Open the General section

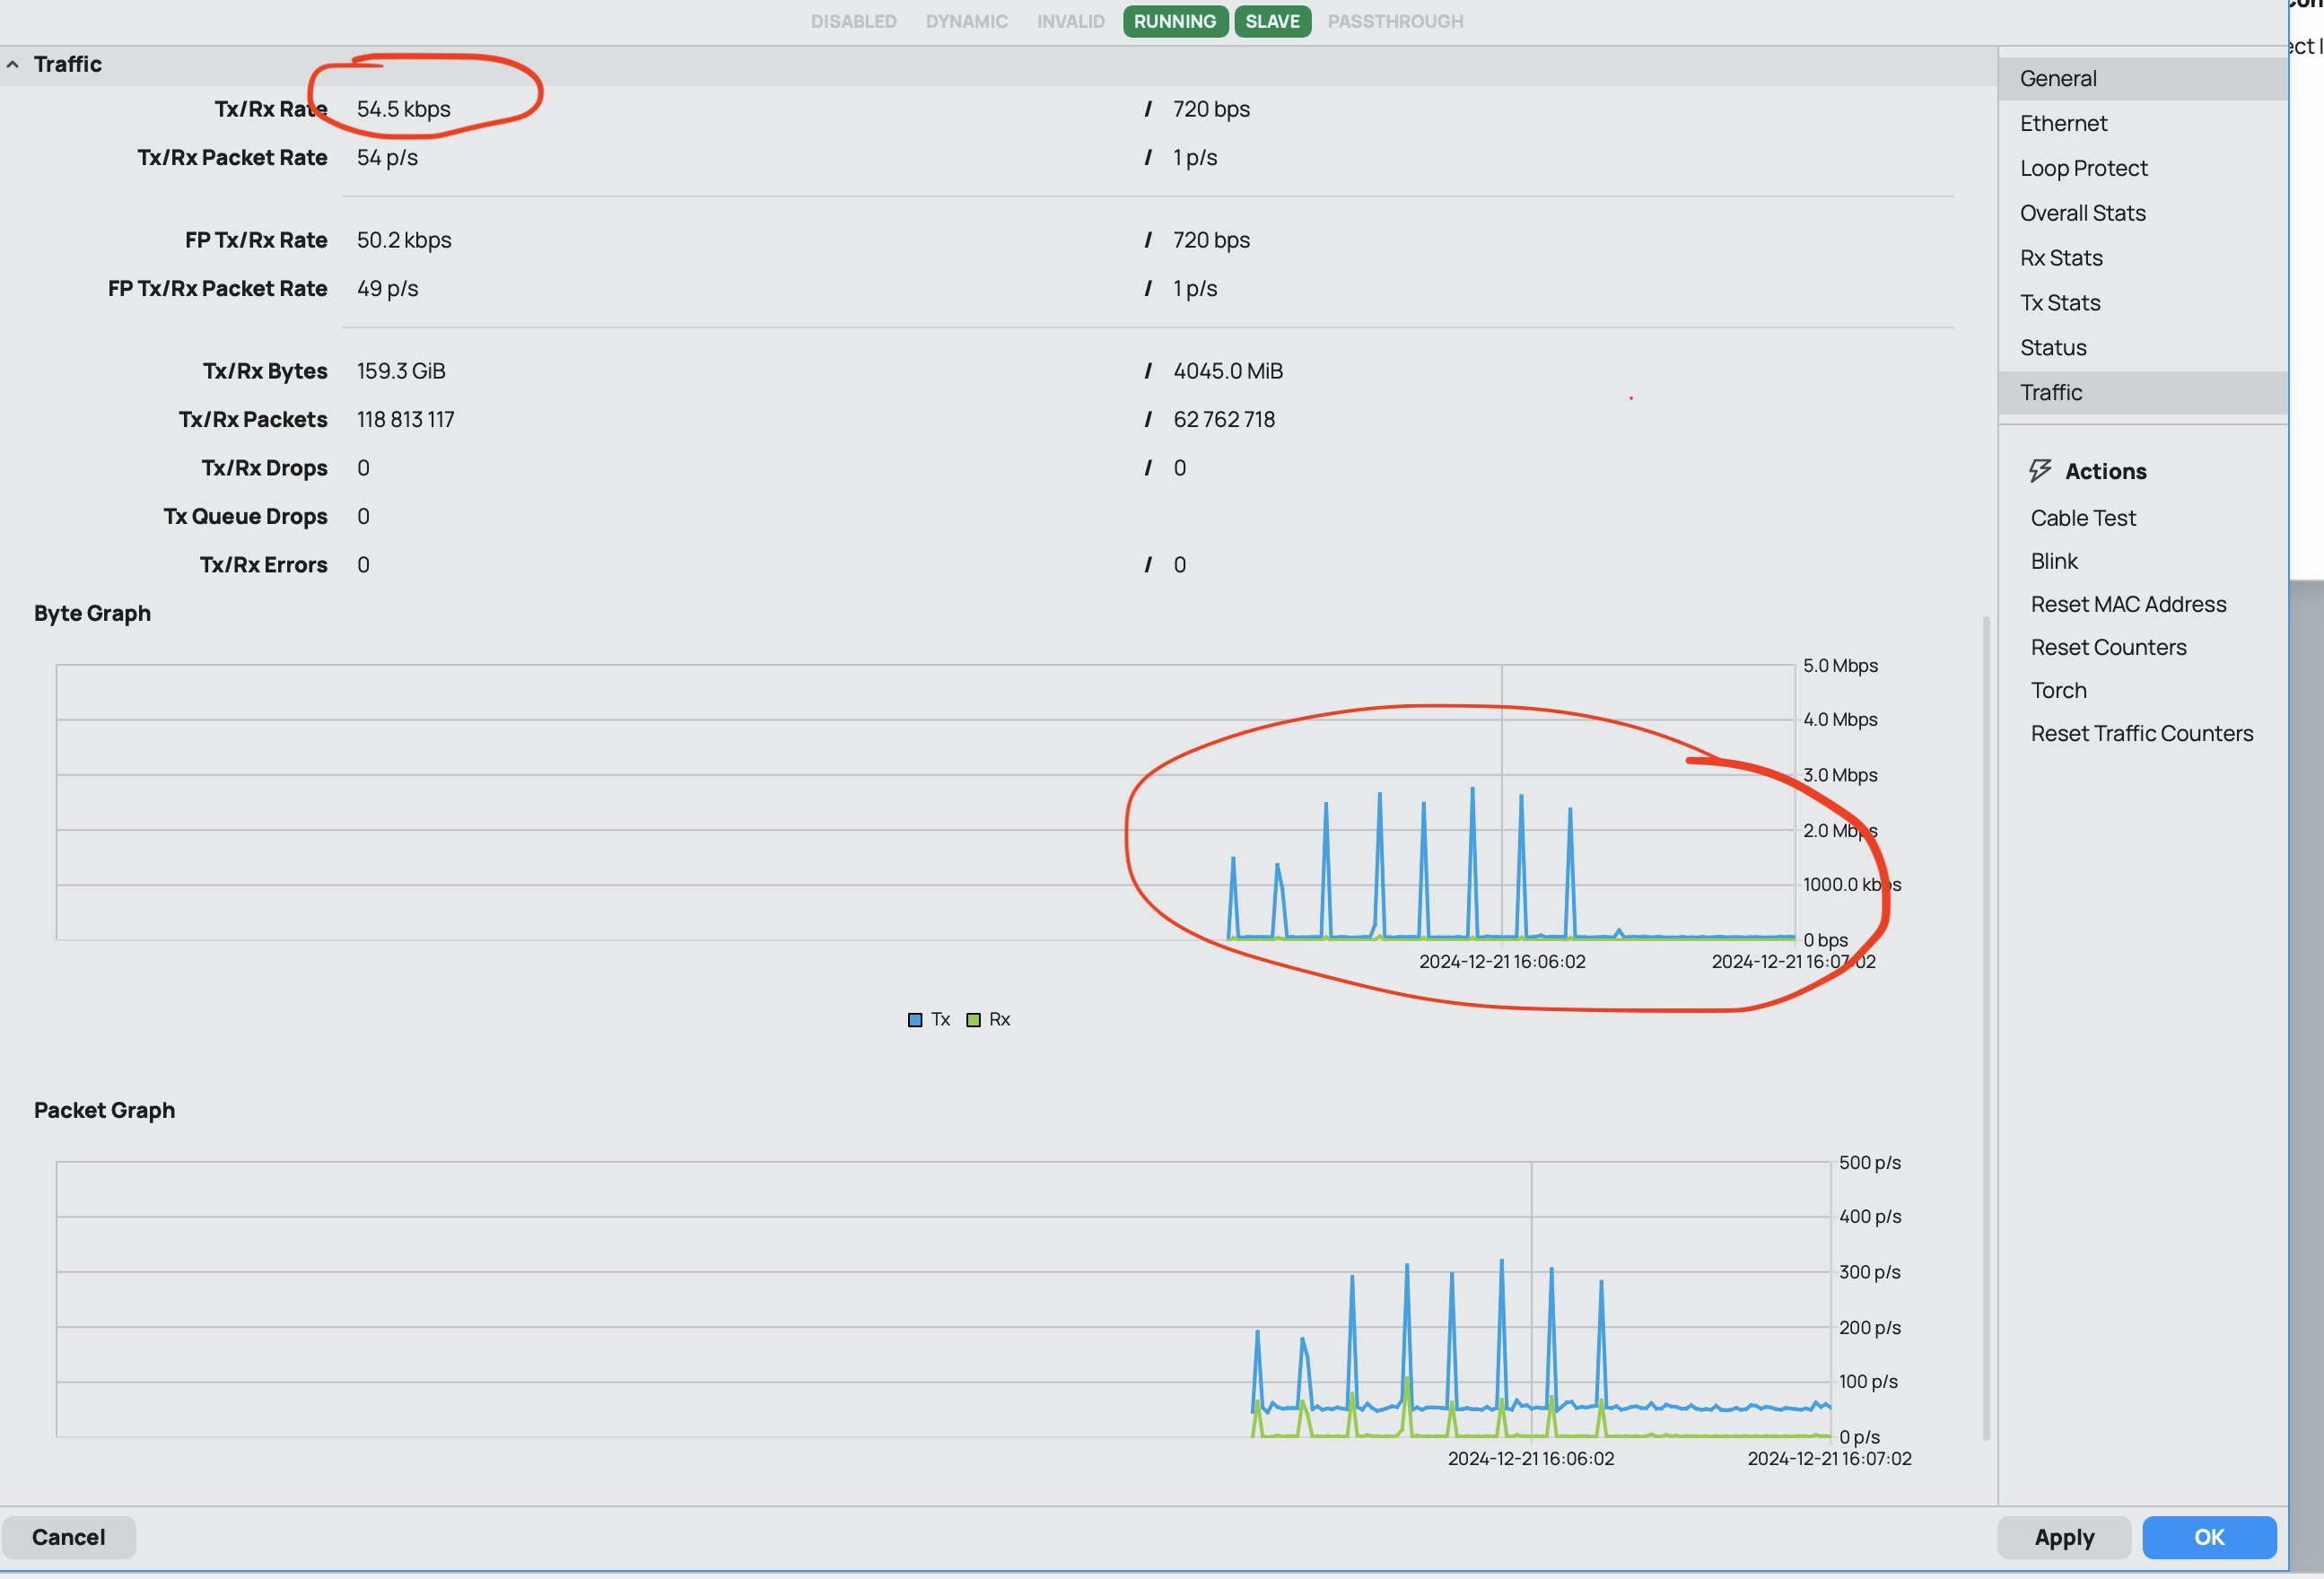pos(2058,78)
